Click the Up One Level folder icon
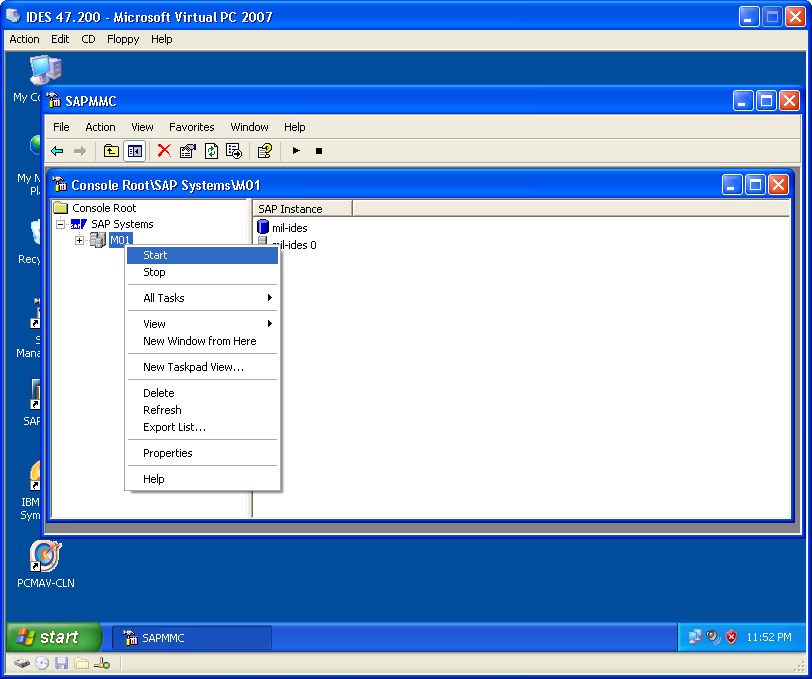The height and width of the screenshot is (679, 812). 112,151
